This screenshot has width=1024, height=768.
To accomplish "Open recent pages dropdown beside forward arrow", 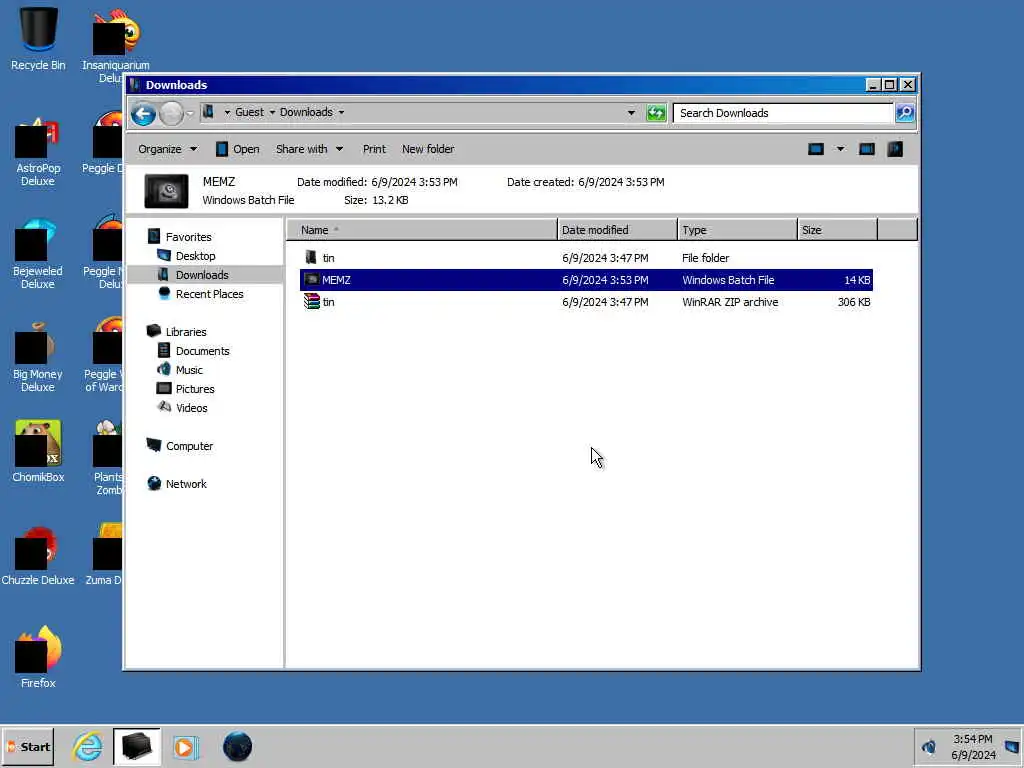I will point(190,114).
